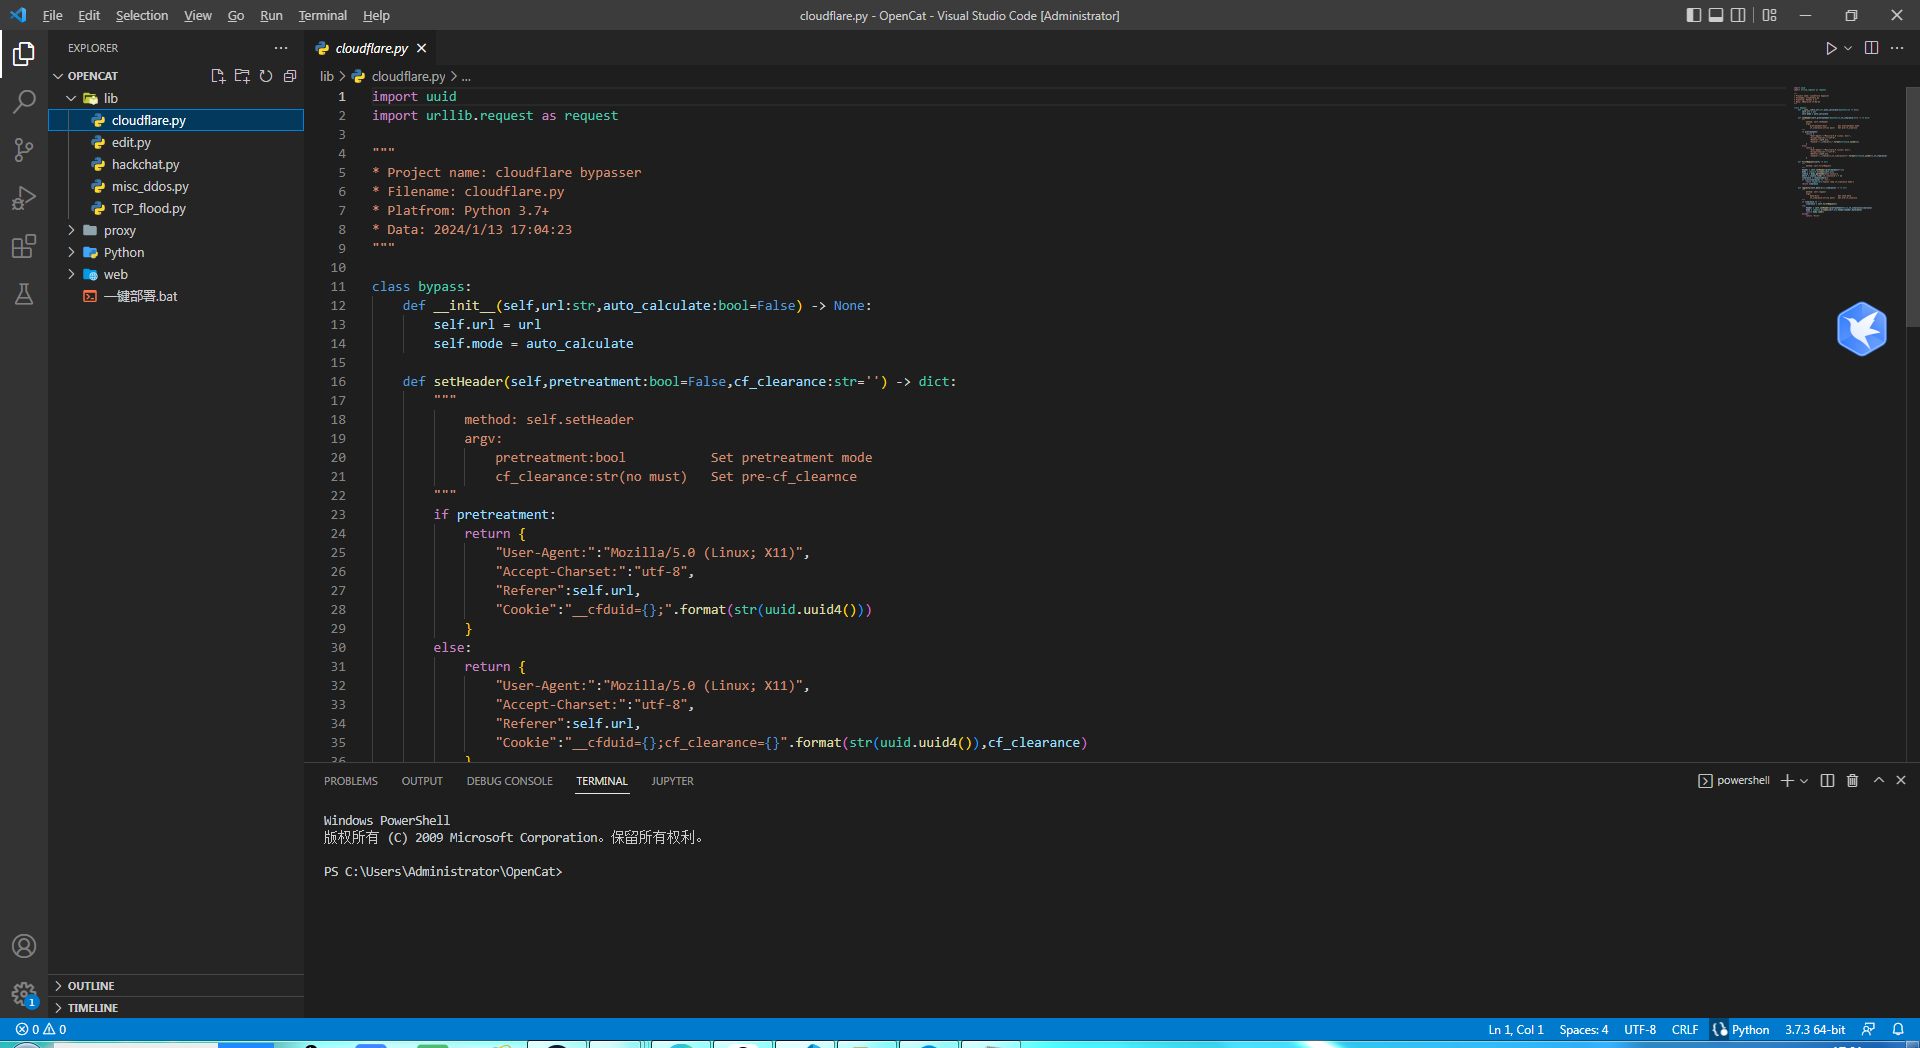Image resolution: width=1920 pixels, height=1048 pixels.
Task: Change indentation via Spaces: 4
Action: coord(1584,1029)
